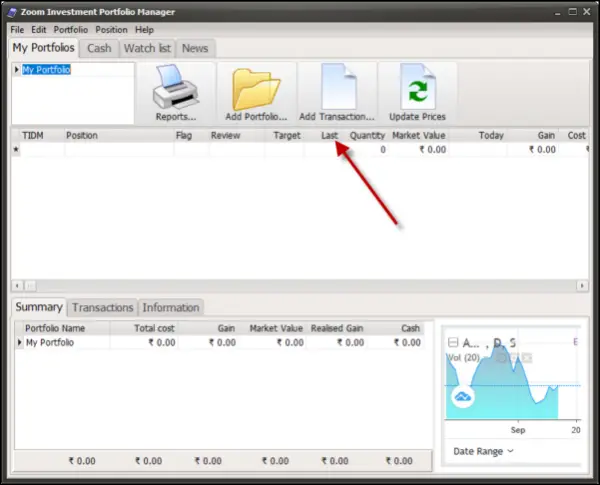Screen dimensions: 600x485
Task: Switch to the News tab
Action: click(195, 48)
